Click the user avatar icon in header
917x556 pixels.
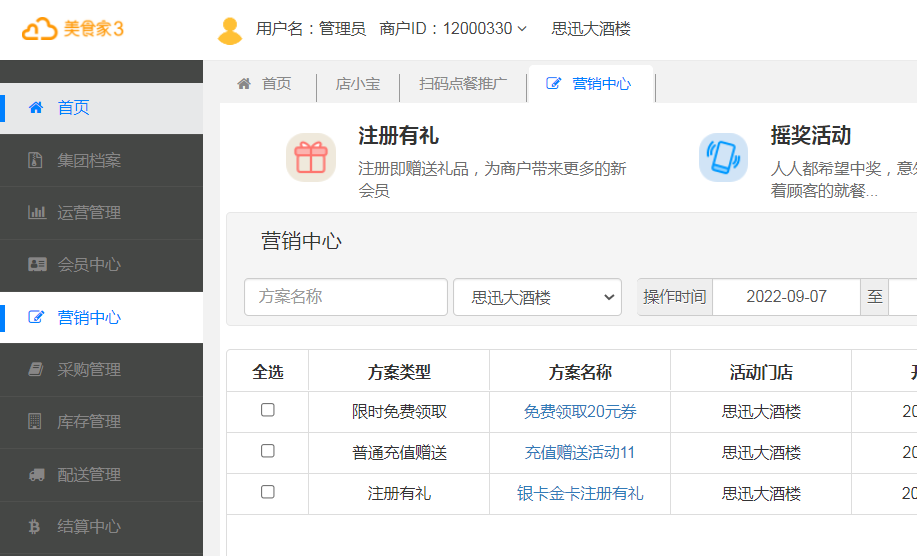click(x=230, y=30)
